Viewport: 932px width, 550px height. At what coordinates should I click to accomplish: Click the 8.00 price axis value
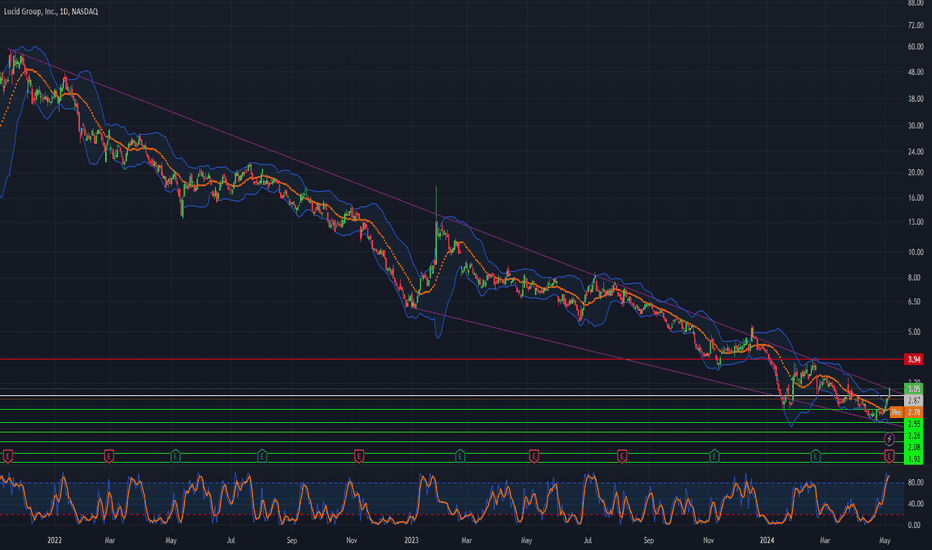tap(915, 278)
